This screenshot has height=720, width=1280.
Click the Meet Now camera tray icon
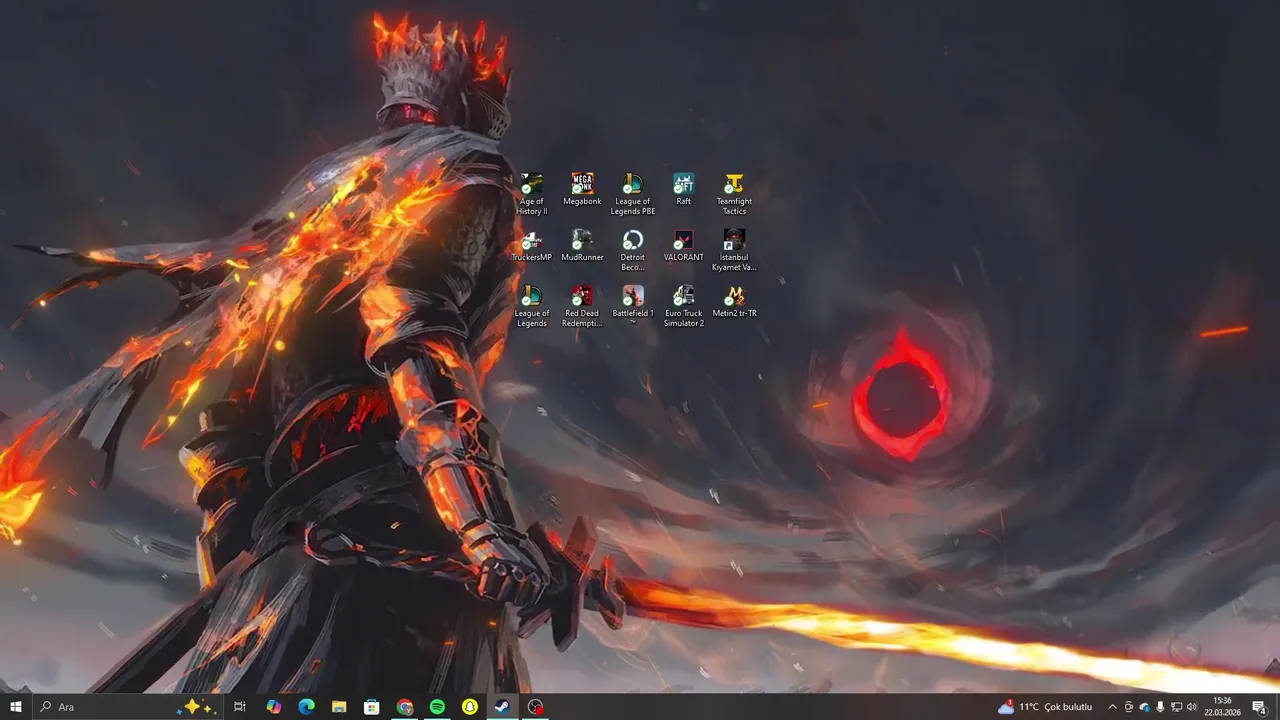[1129, 707]
